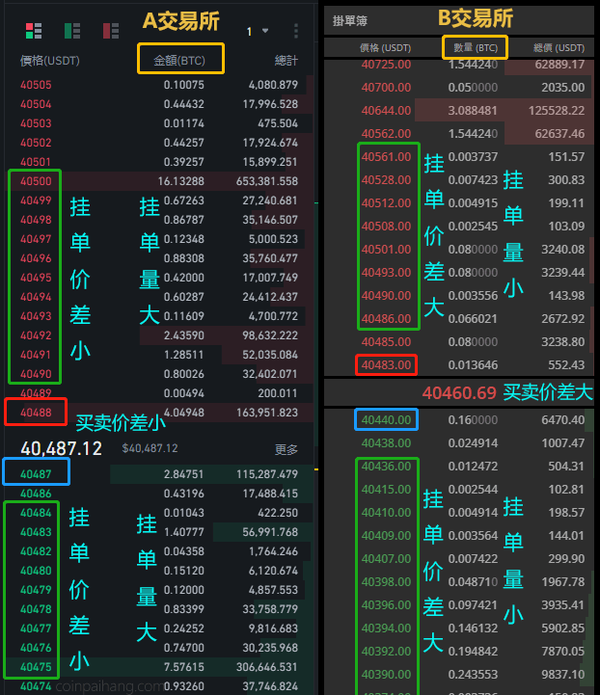Image resolution: width=600 pixels, height=695 pixels.
Task: Select the ask price 40483.00 in exchange B
Action: coord(386,365)
